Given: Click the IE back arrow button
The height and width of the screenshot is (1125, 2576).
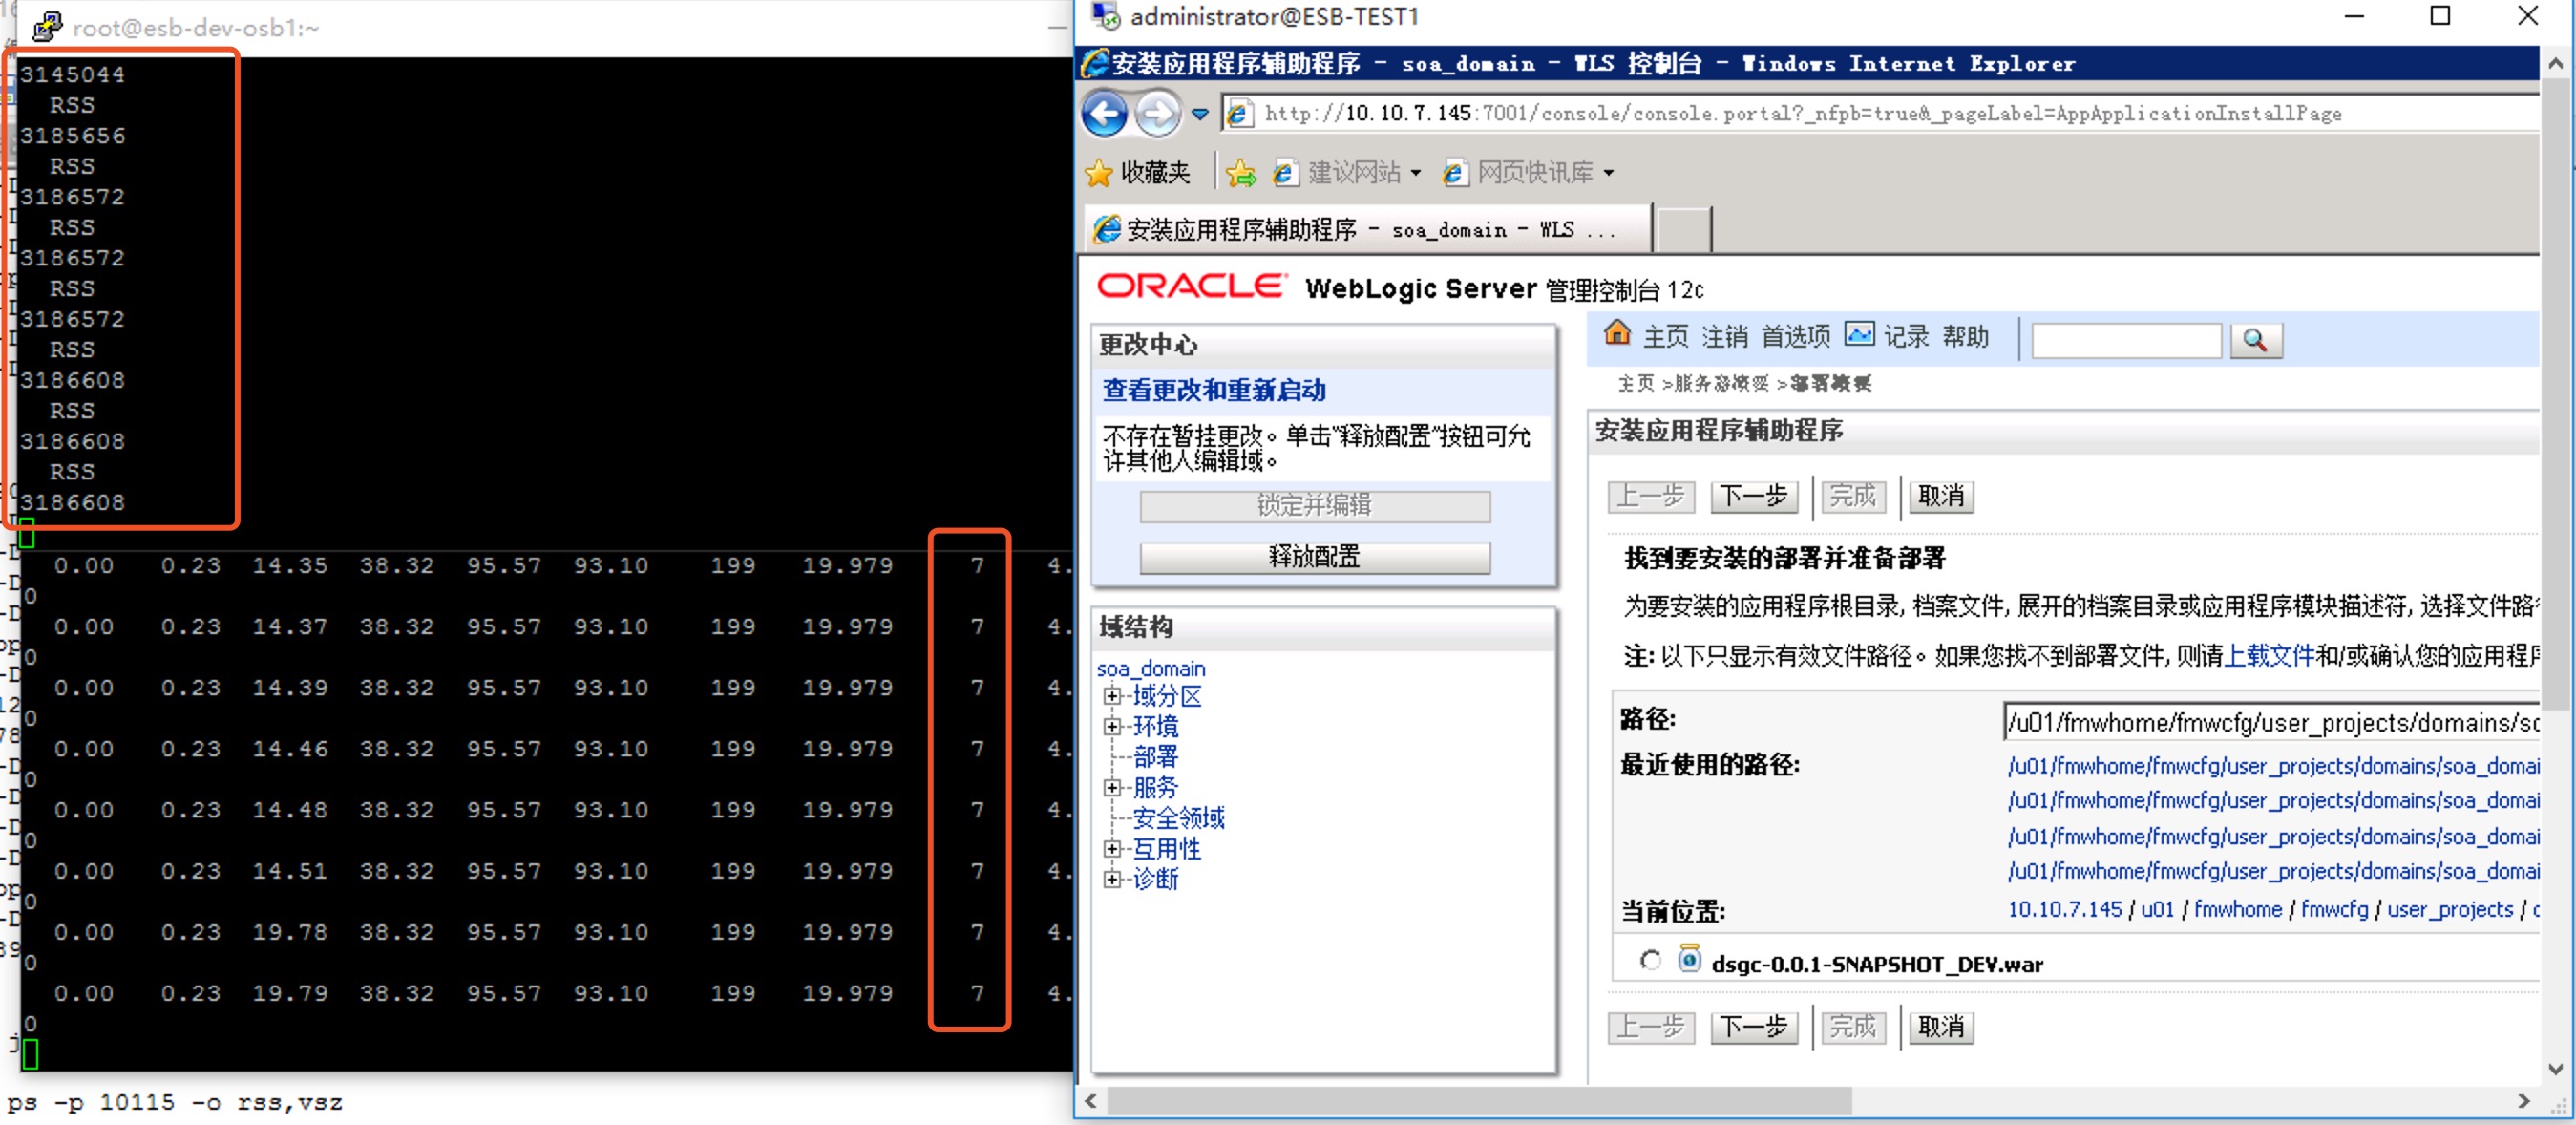Looking at the screenshot, I should (1104, 113).
